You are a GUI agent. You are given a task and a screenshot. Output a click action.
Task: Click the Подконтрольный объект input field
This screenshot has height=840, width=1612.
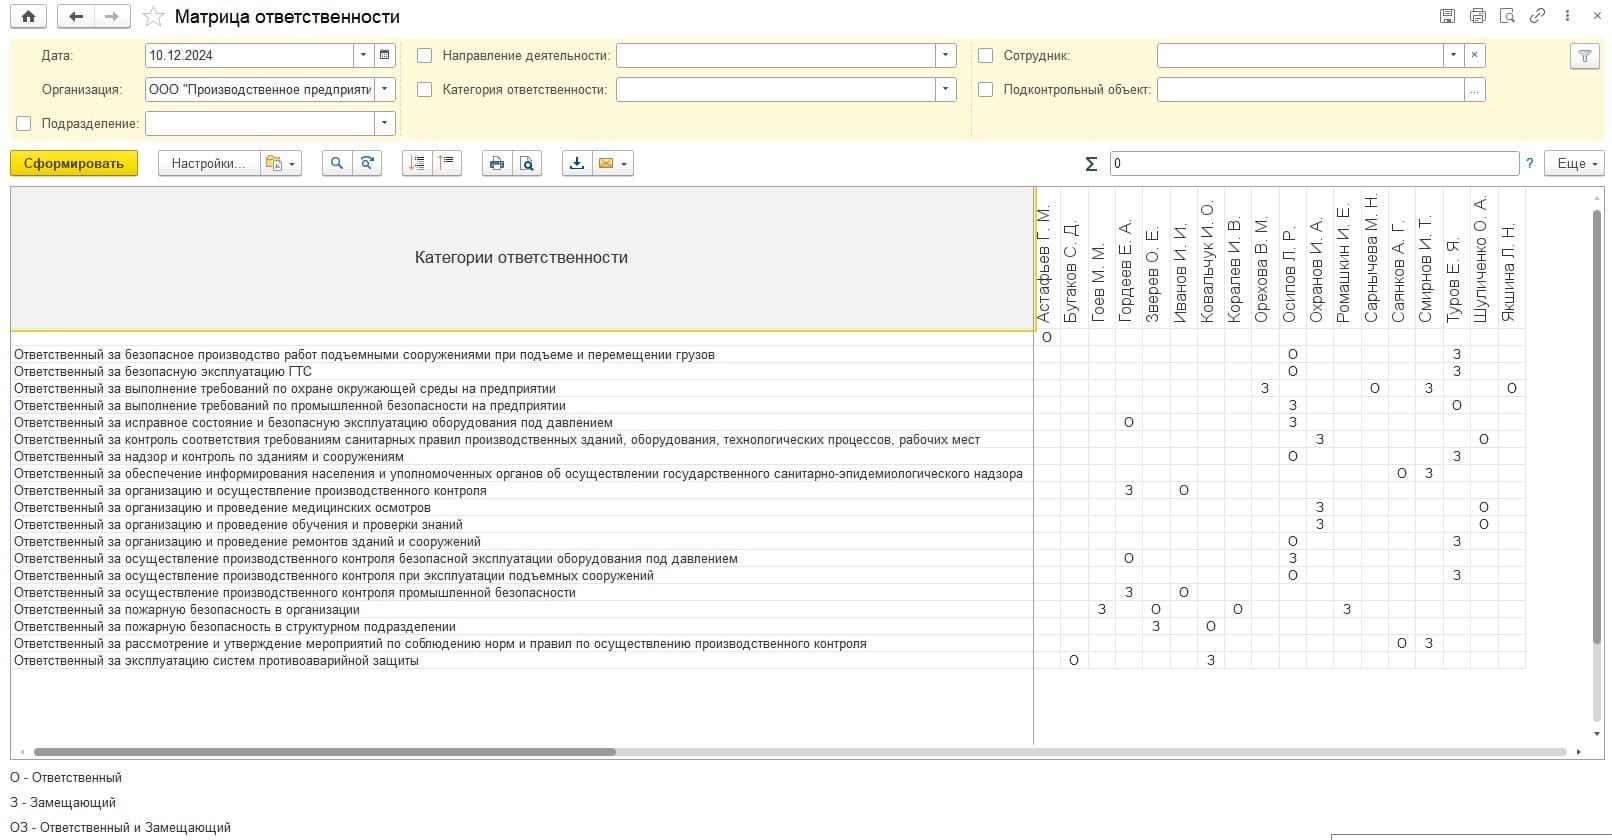1310,90
